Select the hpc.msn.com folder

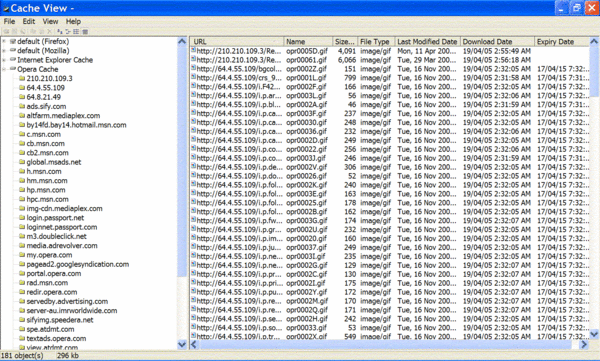click(x=47, y=199)
